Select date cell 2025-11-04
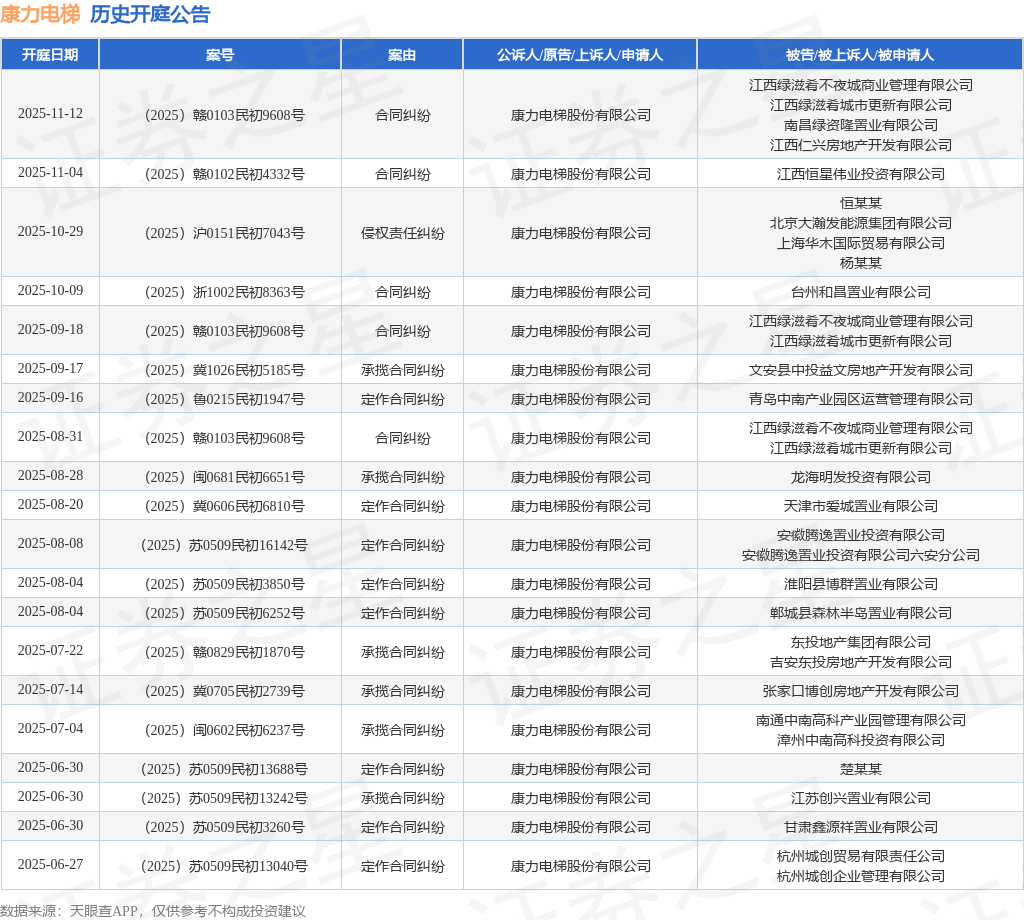1024x920 pixels. pos(50,172)
